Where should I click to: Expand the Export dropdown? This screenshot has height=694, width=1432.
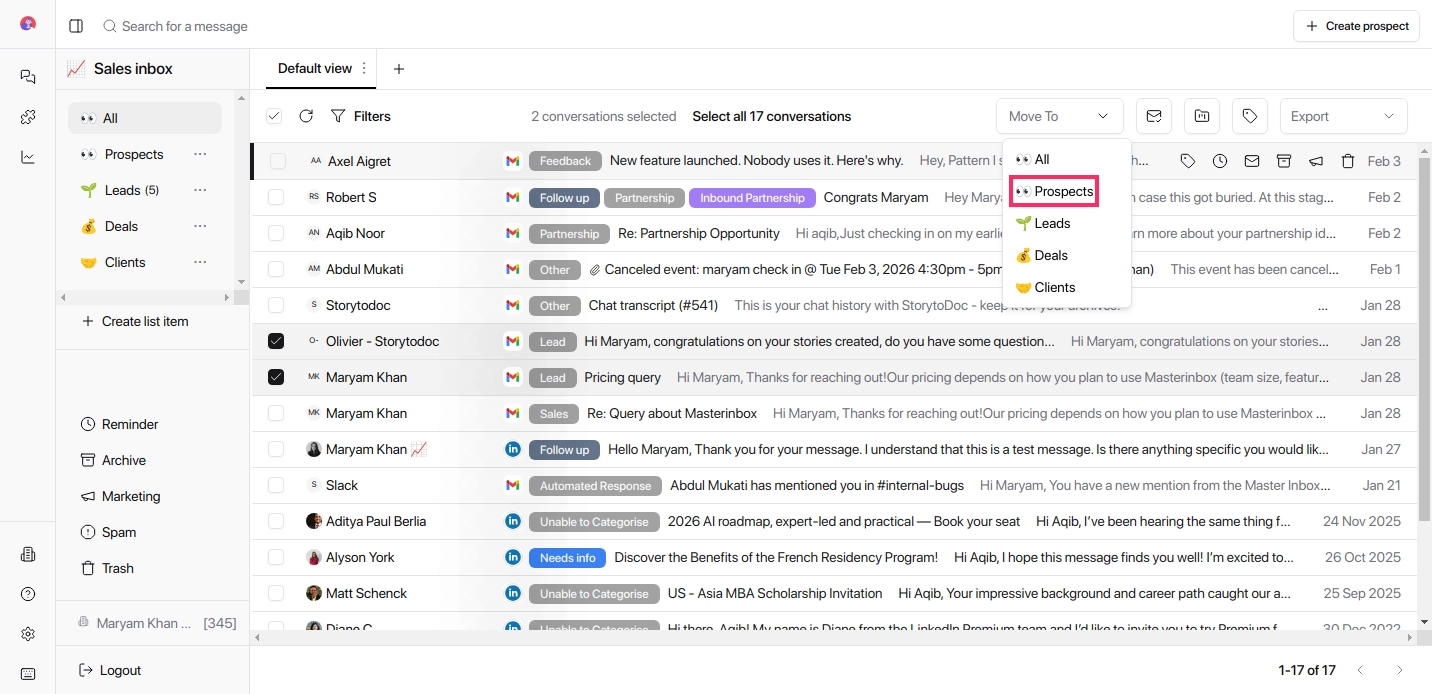1342,116
